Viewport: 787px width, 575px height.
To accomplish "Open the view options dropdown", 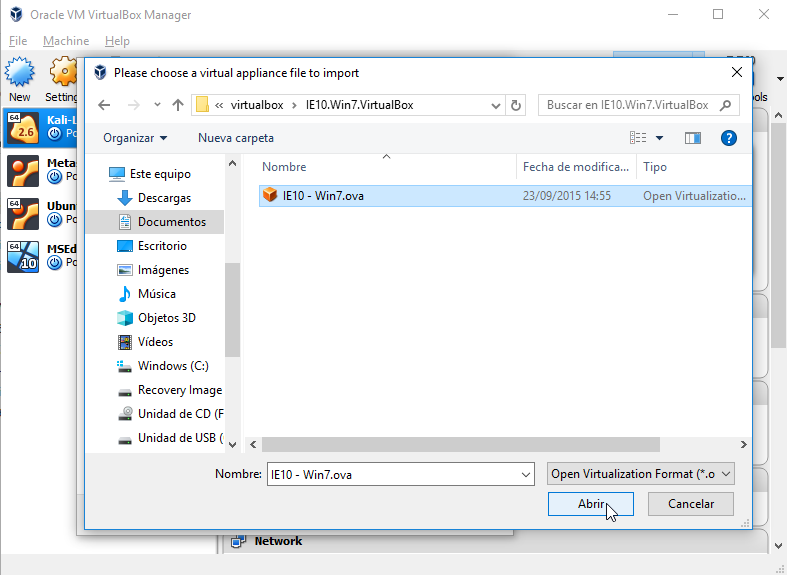I will pos(659,138).
